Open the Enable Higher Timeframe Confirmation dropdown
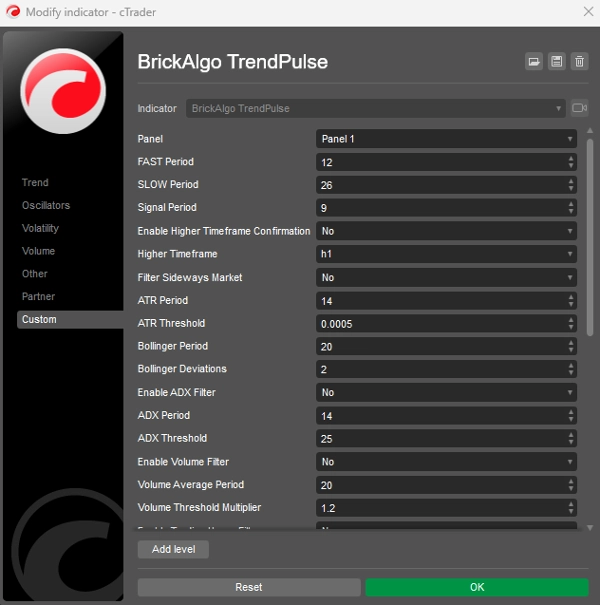600x605 pixels. [x=446, y=231]
